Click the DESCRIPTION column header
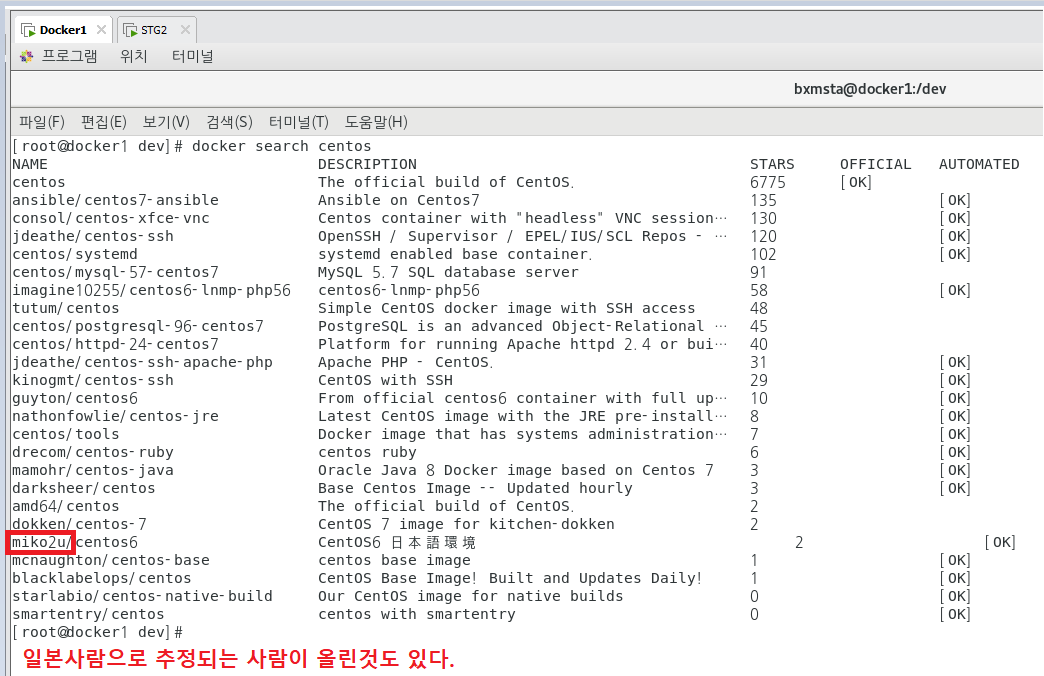Screen dimensions: 1044x676 coord(367,165)
